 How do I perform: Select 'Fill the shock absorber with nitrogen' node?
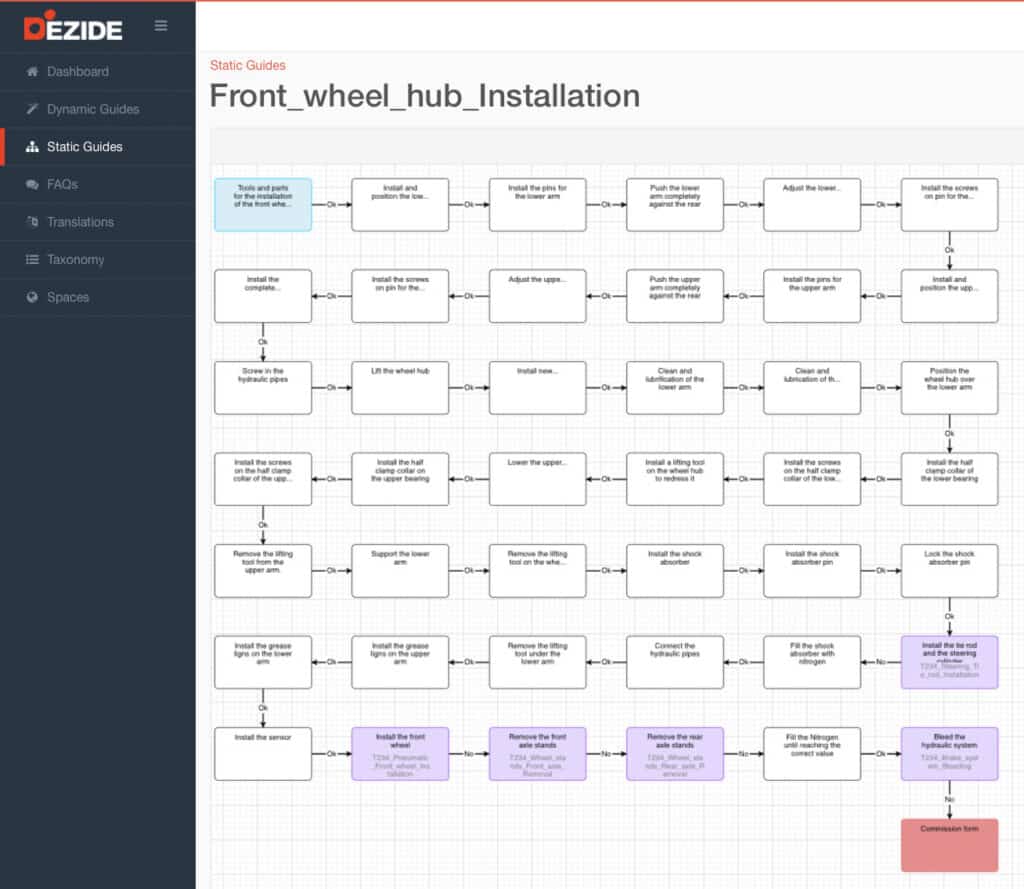click(812, 662)
